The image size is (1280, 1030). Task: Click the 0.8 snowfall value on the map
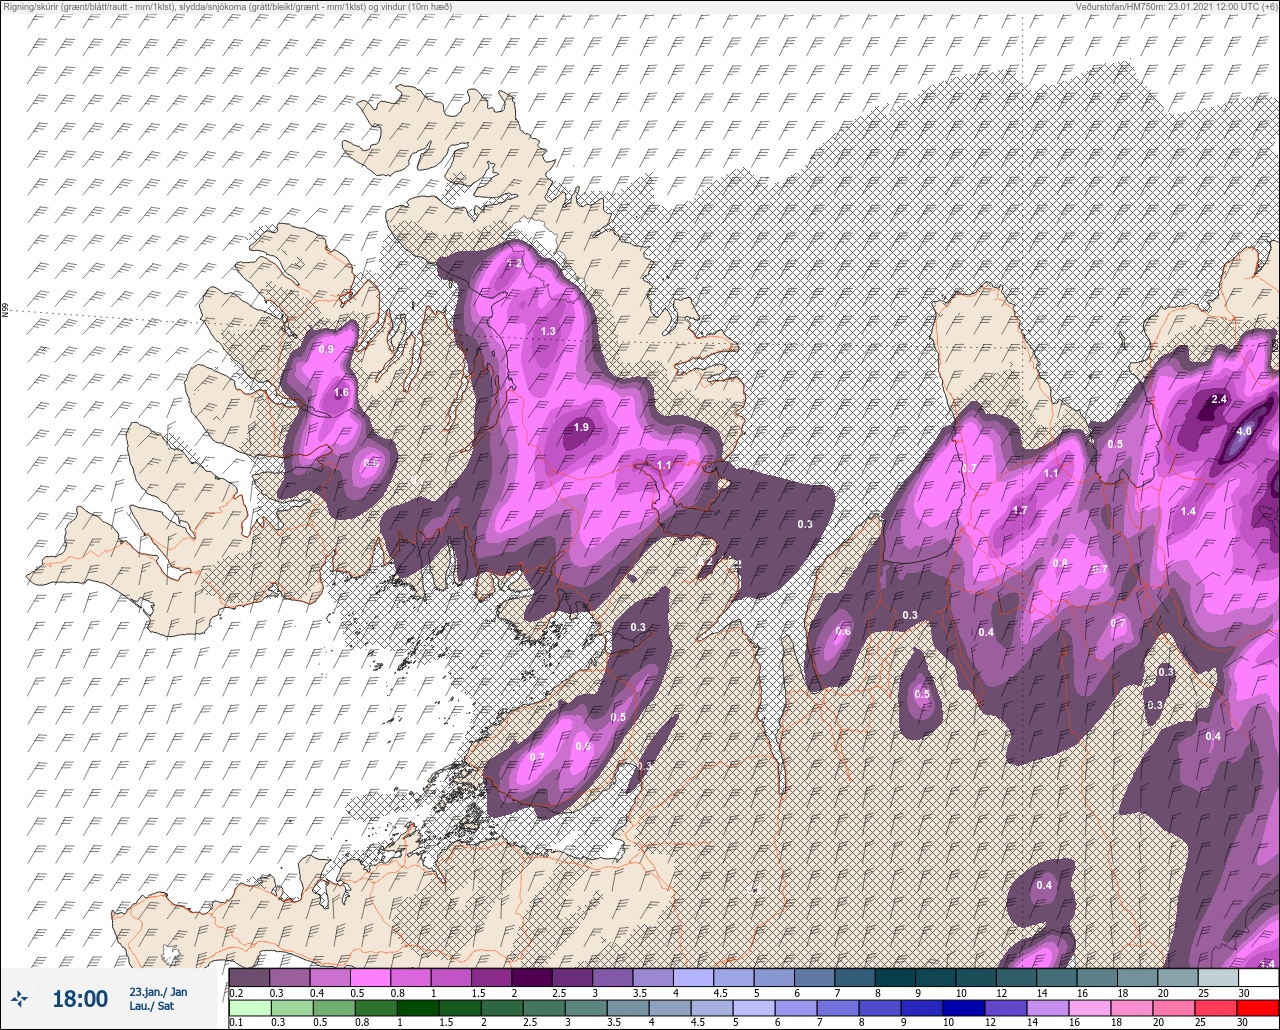1060,563
